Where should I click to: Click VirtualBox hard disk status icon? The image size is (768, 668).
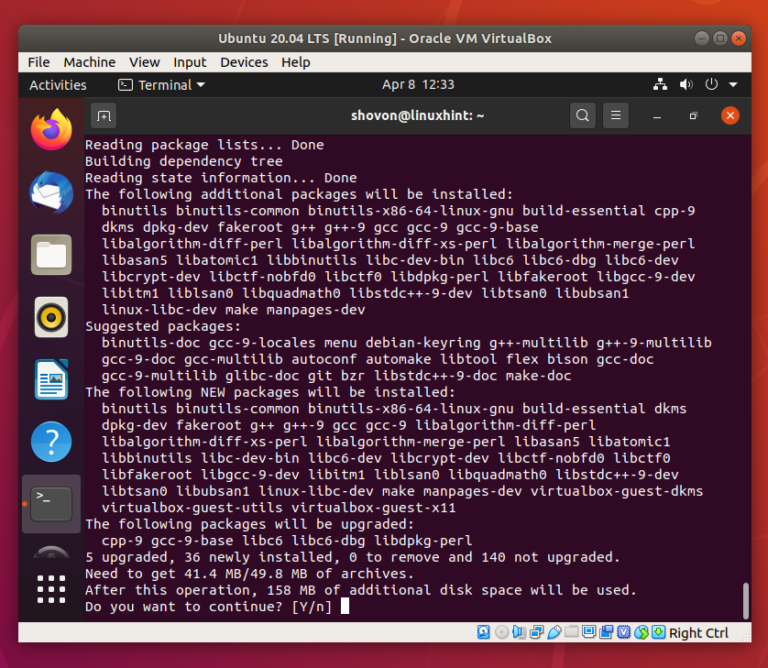click(483, 632)
